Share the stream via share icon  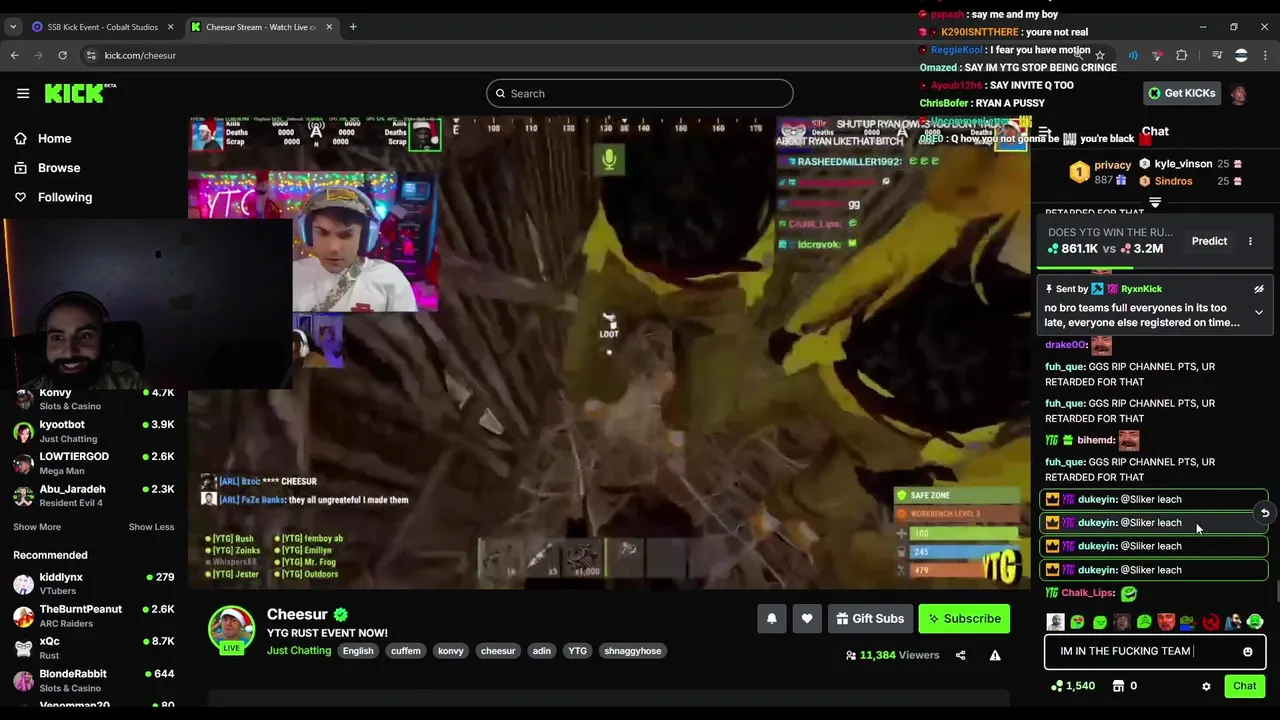[960, 656]
